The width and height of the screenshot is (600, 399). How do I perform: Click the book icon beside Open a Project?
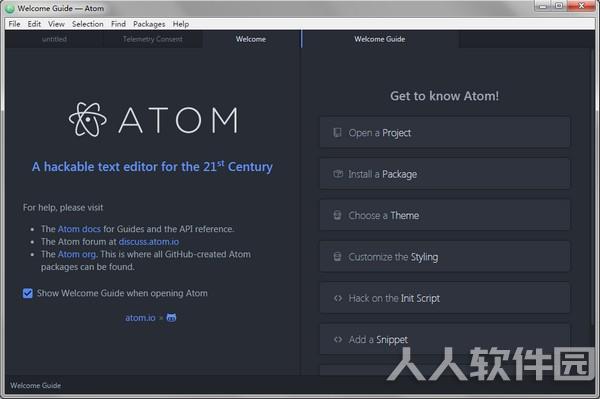click(x=337, y=133)
